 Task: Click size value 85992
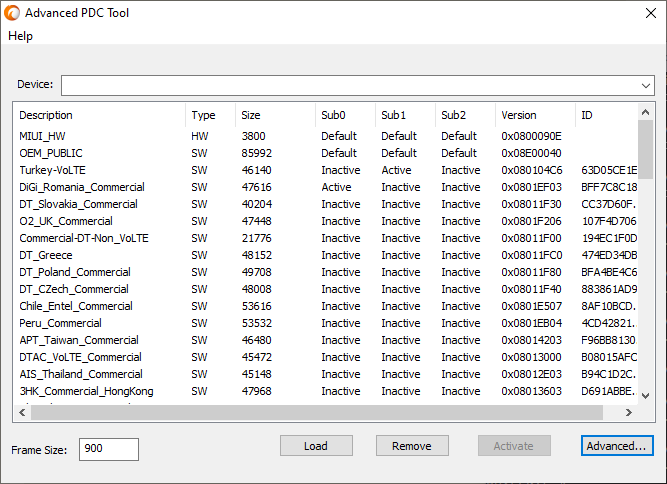point(257,153)
